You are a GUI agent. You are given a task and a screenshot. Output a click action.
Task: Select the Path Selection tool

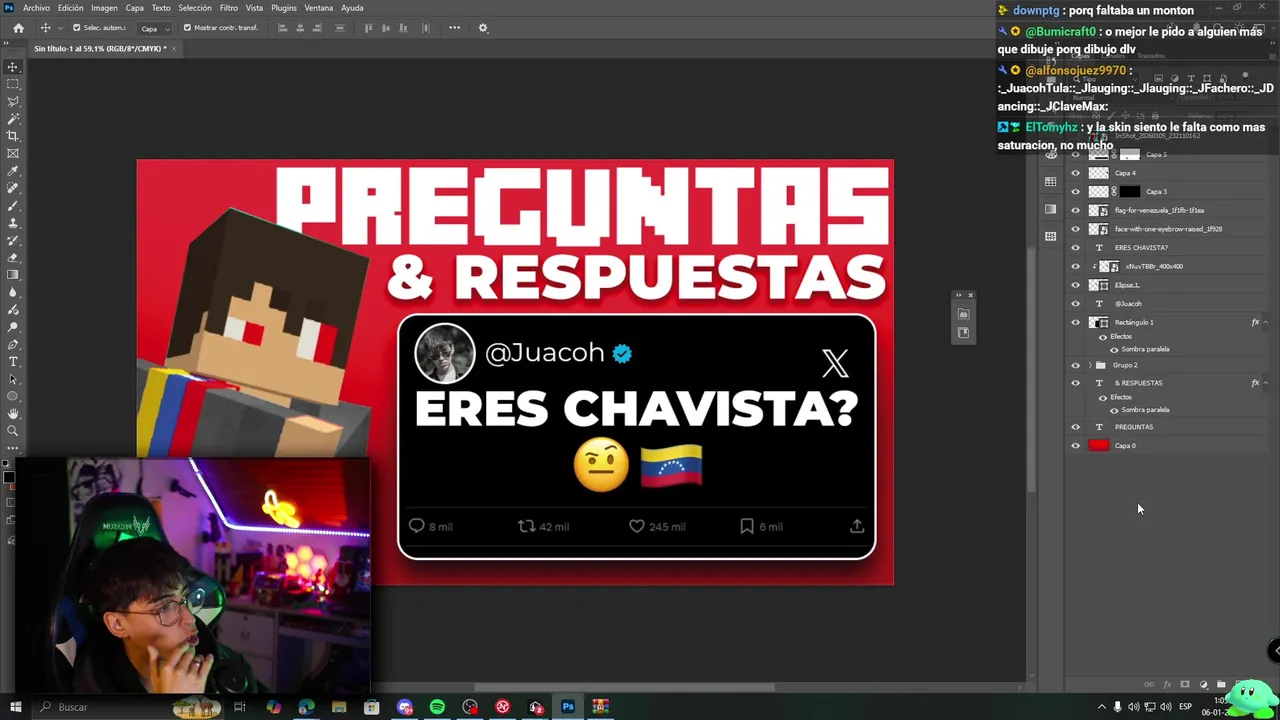pyautogui.click(x=13, y=379)
